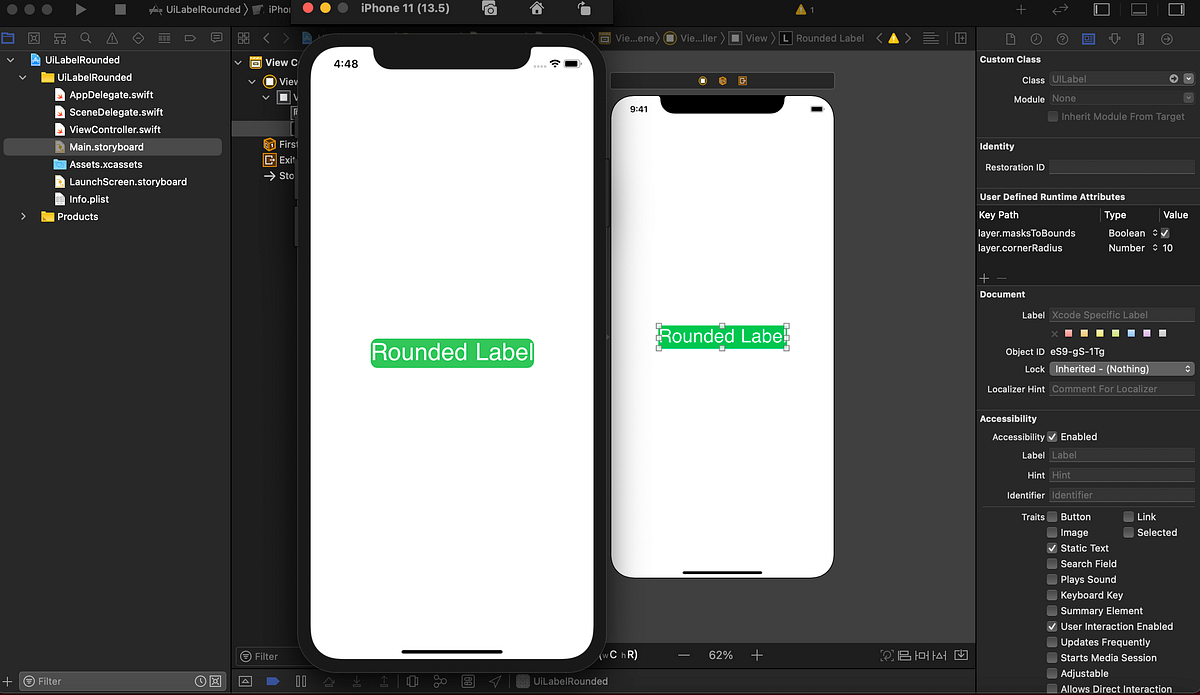Image resolution: width=1200 pixels, height=695 pixels.
Task: Open the Quick Help inspector
Action: click(x=1061, y=39)
